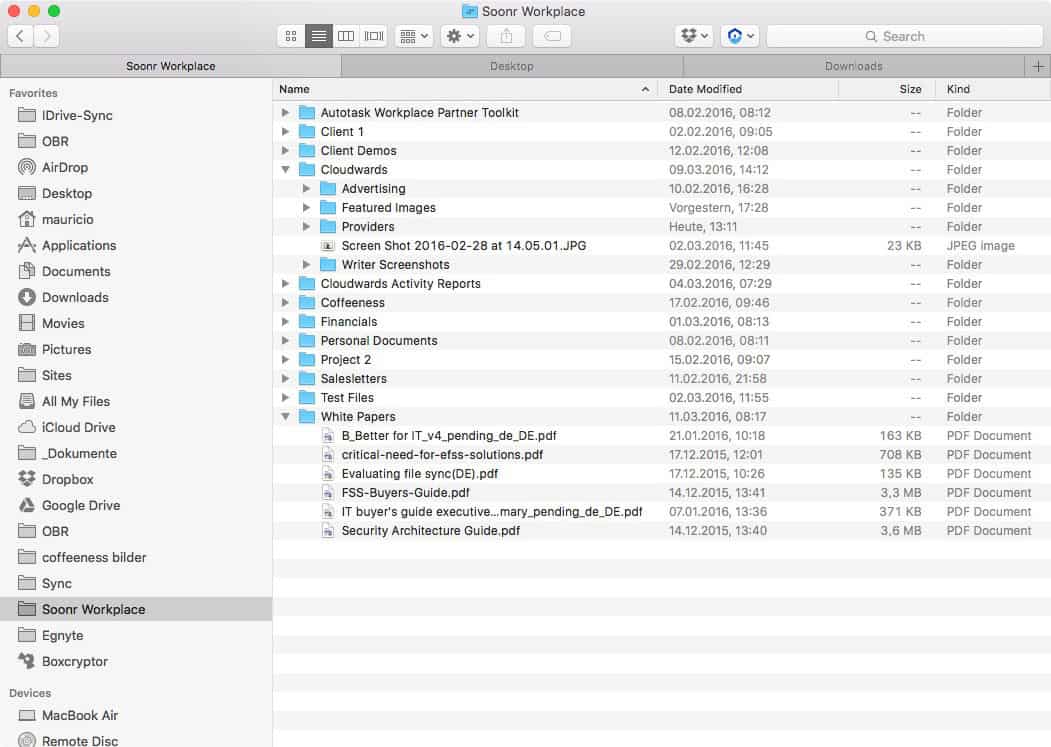1051x747 pixels.
Task: Expand the Coffeeness folder
Action: coord(286,302)
